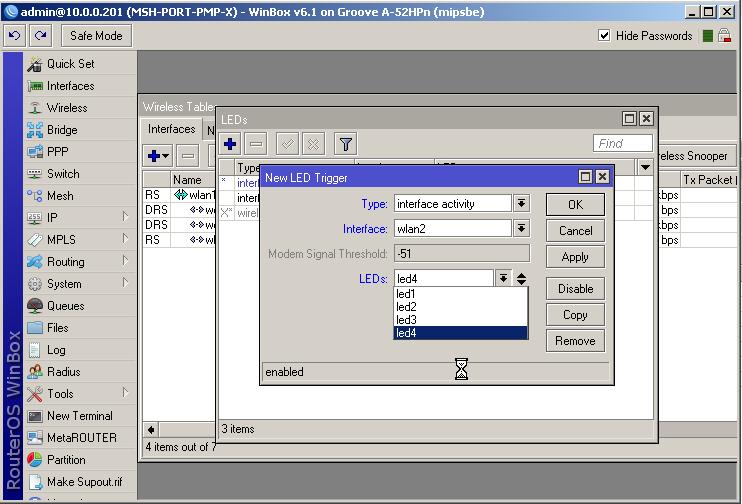Click OK in New LED Trigger

[x=575, y=204]
